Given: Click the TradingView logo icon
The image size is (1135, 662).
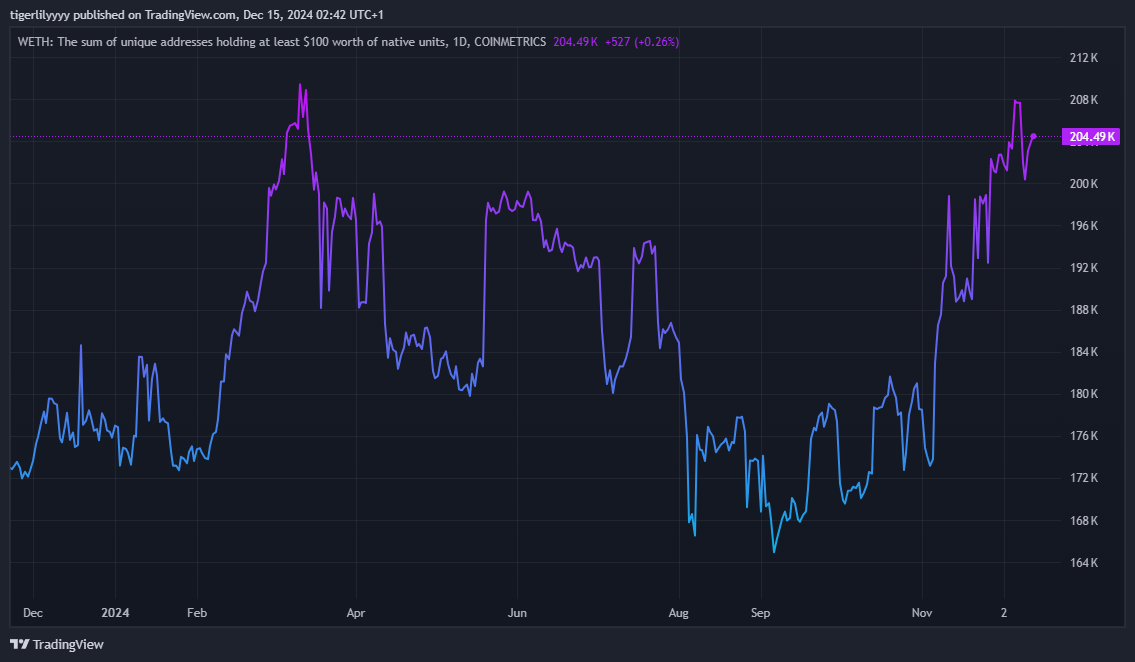Looking at the screenshot, I should point(19,644).
